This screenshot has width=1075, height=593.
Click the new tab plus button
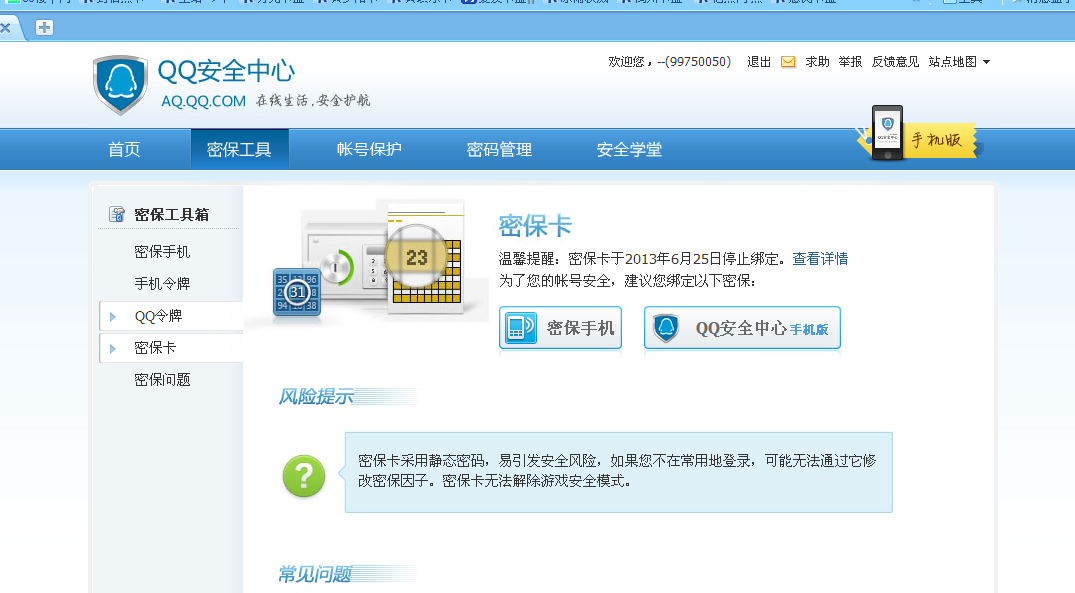pyautogui.click(x=45, y=27)
